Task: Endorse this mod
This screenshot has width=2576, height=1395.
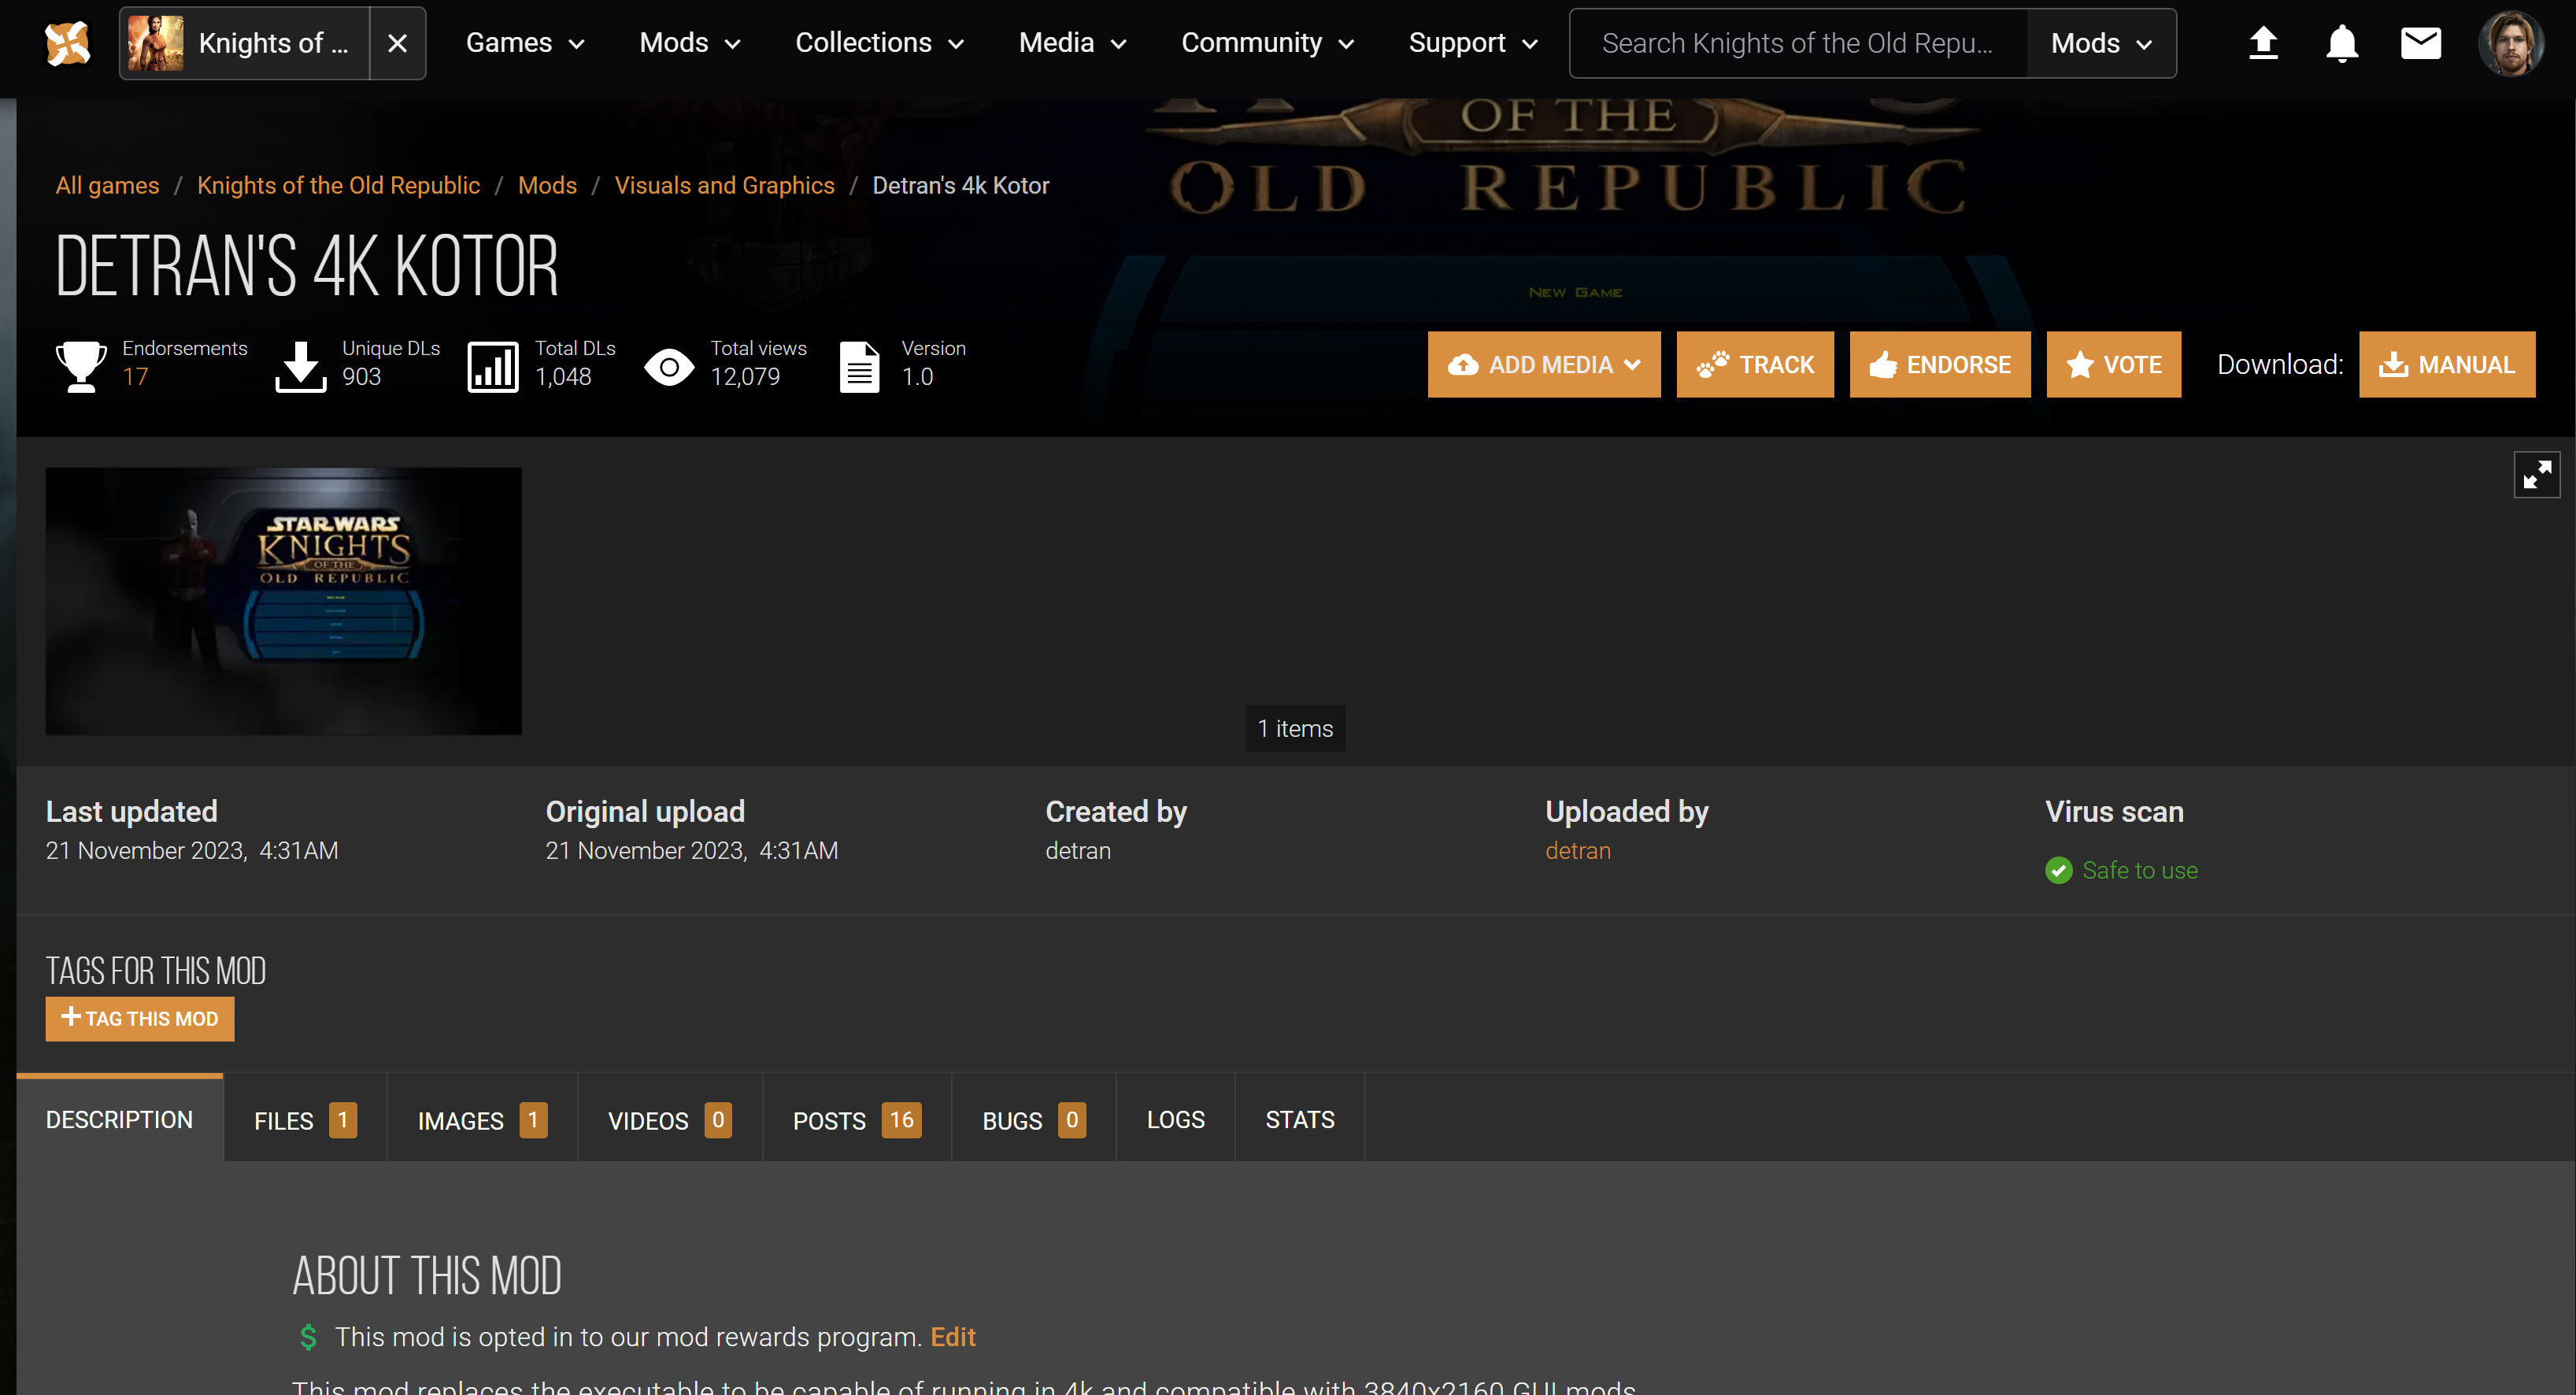Action: [1940, 364]
